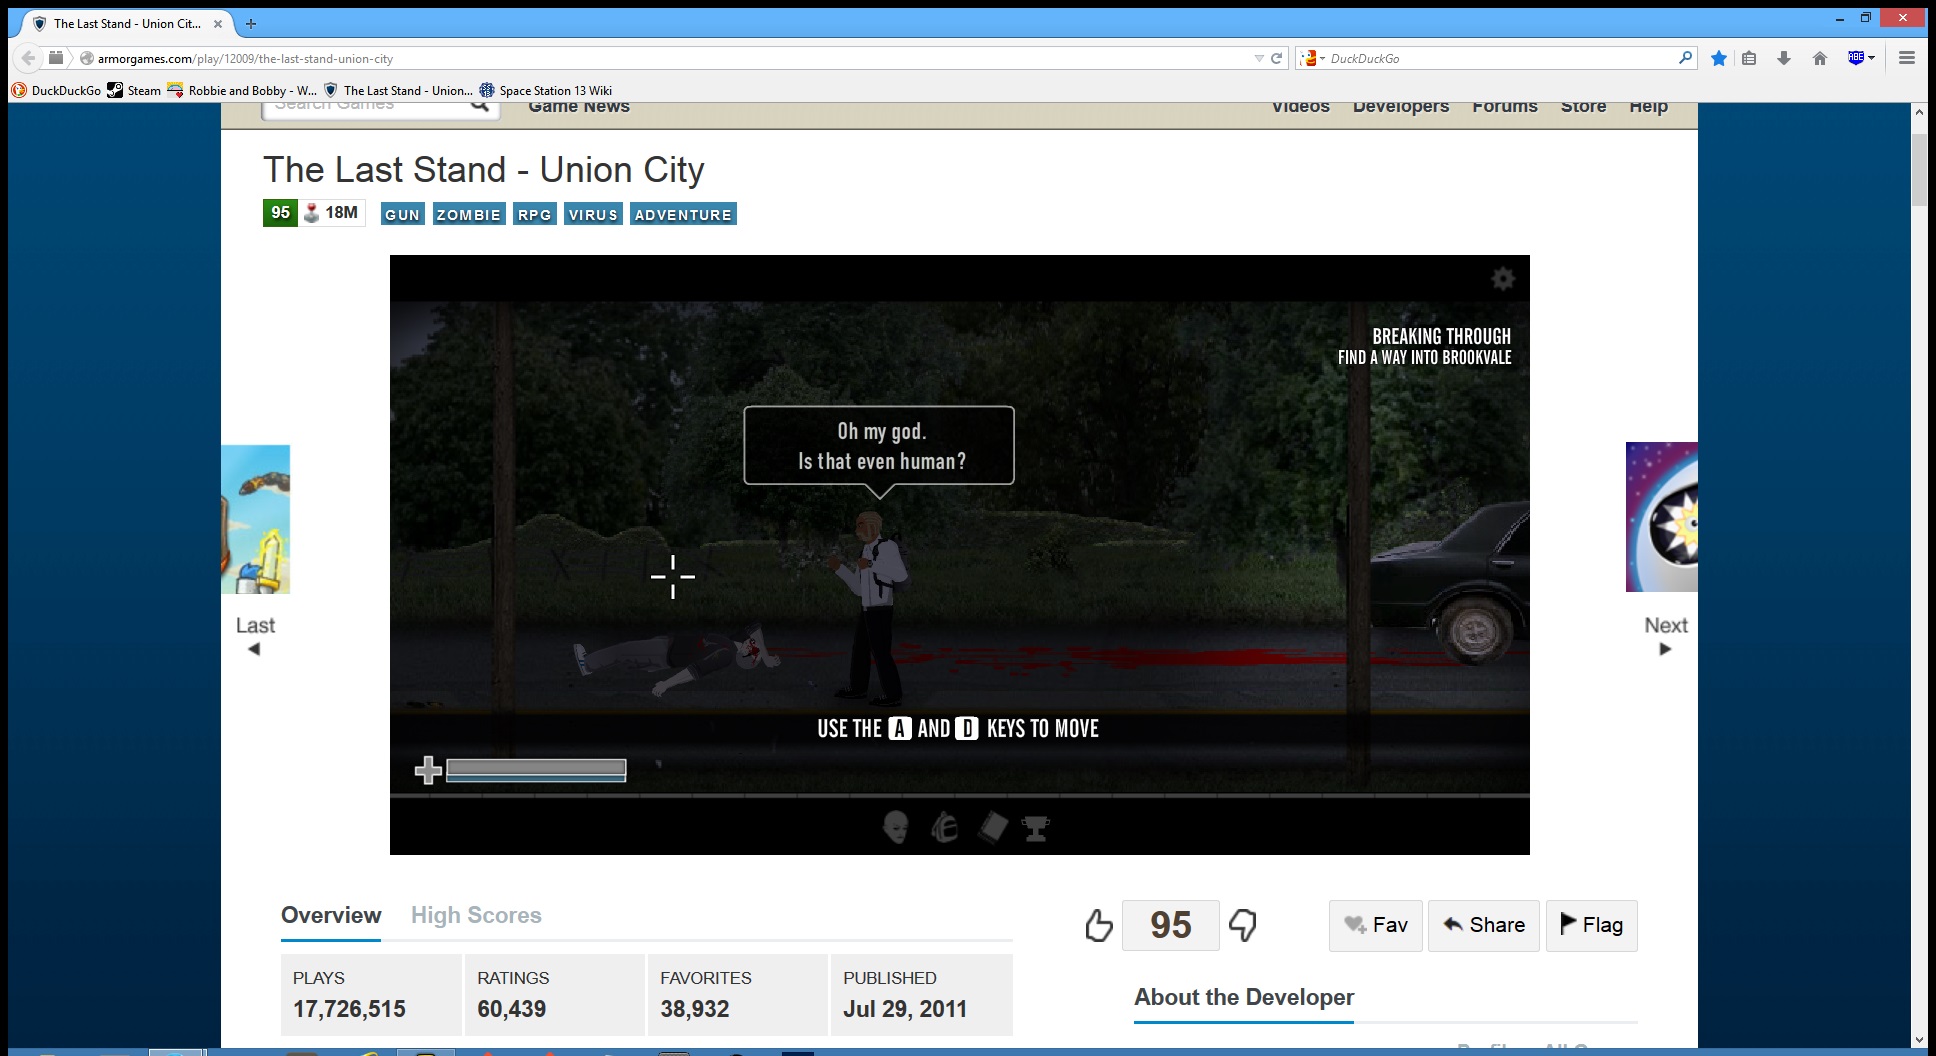Click the thumbs down rating icon

1243,925
